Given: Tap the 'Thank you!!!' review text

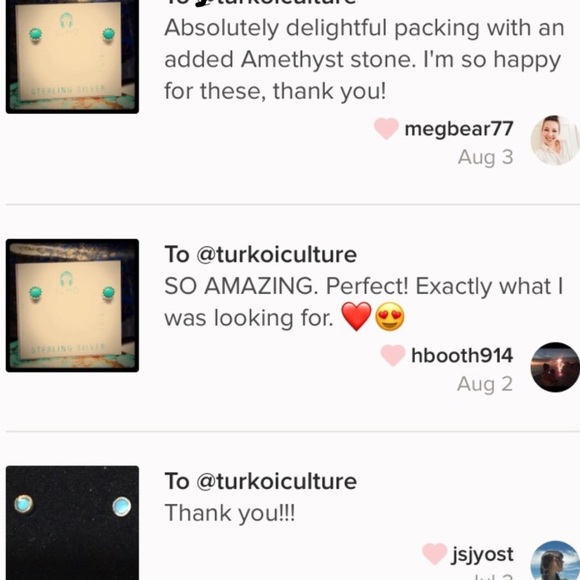Looking at the screenshot, I should (x=230, y=513).
